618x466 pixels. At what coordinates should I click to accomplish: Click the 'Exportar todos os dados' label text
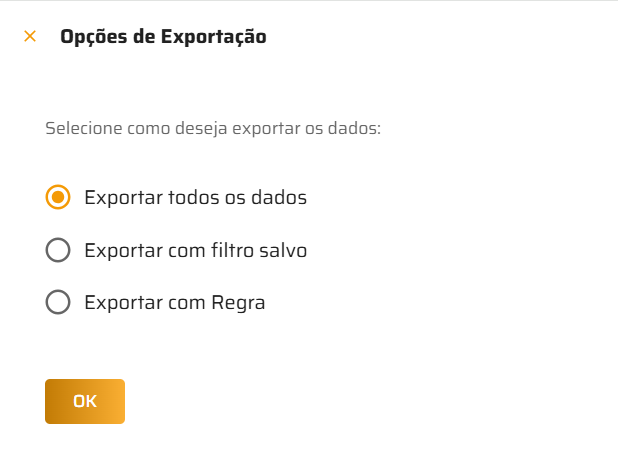pos(195,197)
